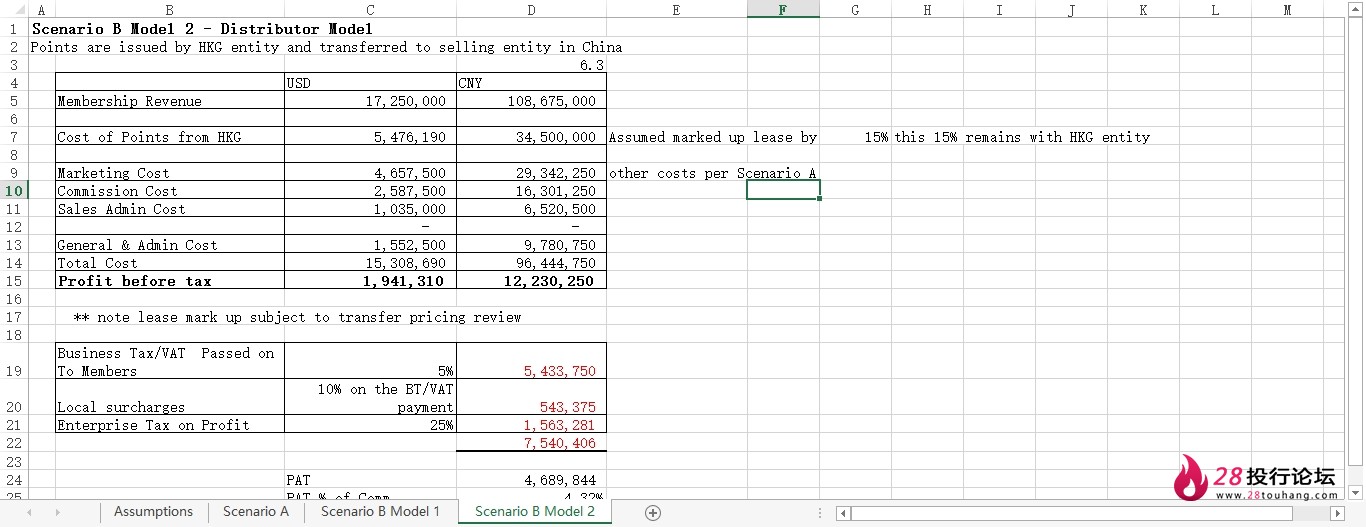Screen dimensions: 1366x527
Task: Select the 9,780,750 value cell
Action: point(531,245)
